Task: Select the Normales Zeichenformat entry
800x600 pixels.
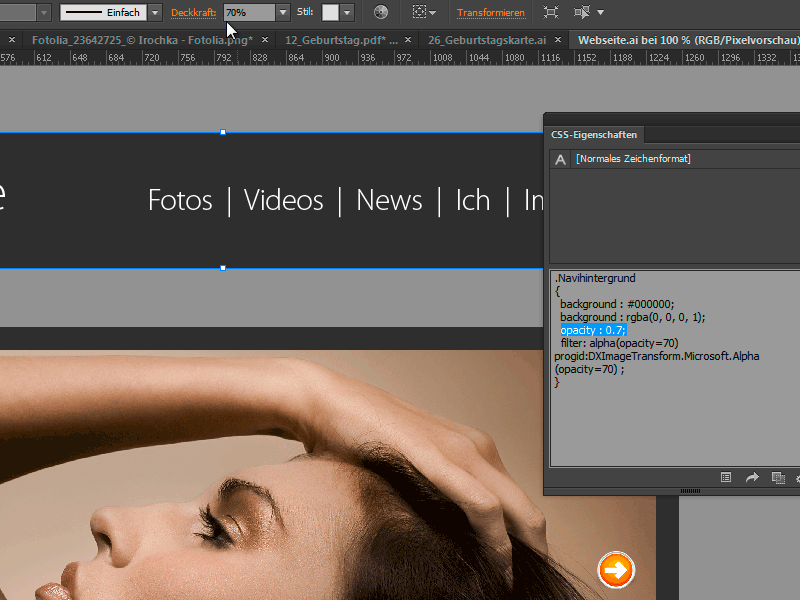Action: (x=633, y=159)
